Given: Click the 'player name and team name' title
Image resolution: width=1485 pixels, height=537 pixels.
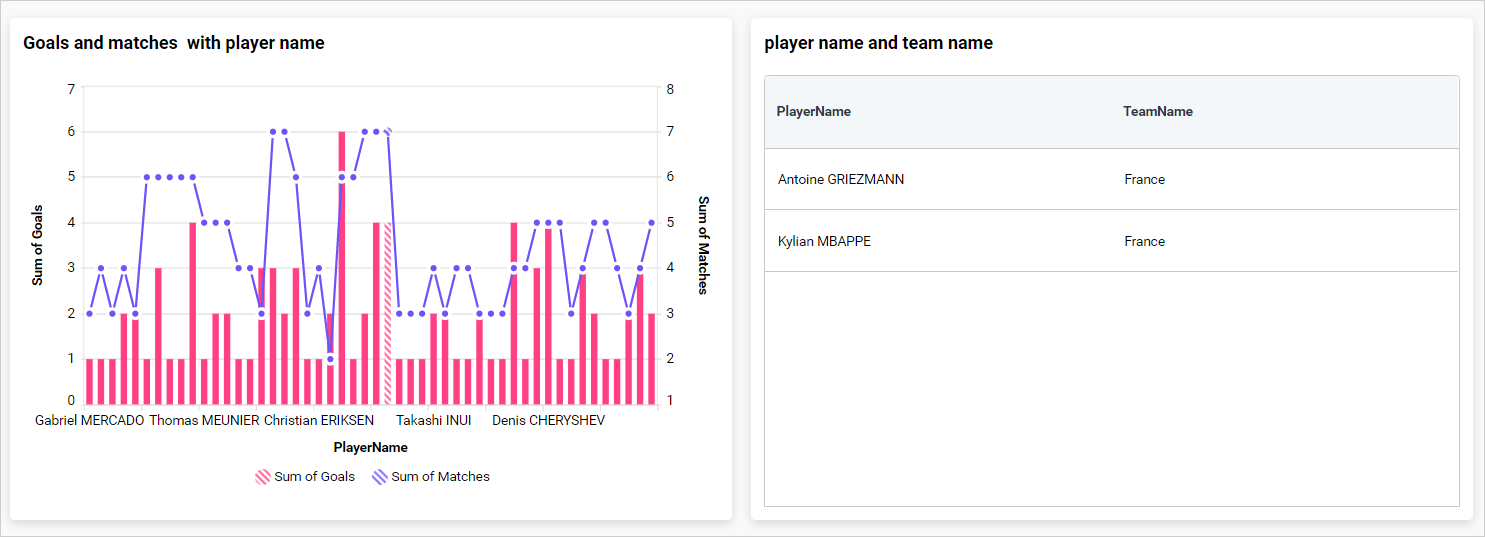Looking at the screenshot, I should coord(878,43).
